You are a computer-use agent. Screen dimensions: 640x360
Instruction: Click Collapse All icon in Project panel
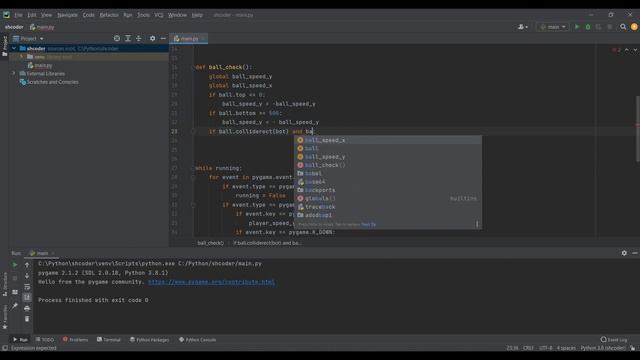139,38
